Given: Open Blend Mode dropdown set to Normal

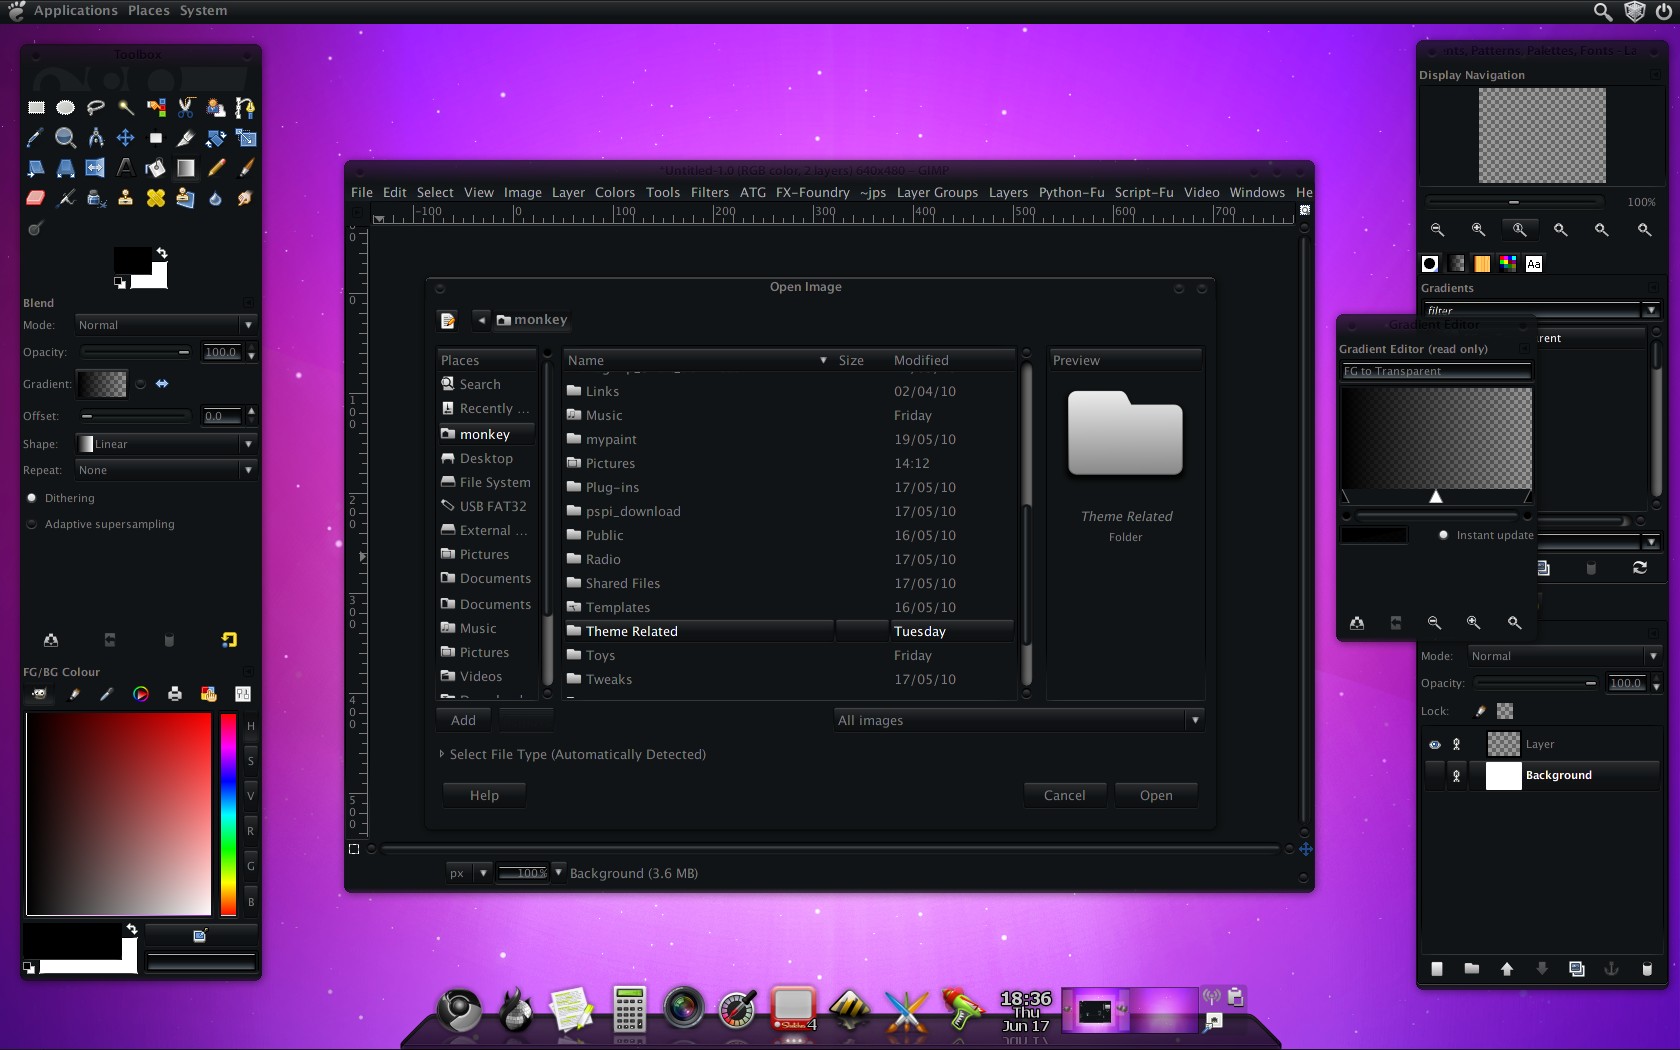Looking at the screenshot, I should 166,325.
